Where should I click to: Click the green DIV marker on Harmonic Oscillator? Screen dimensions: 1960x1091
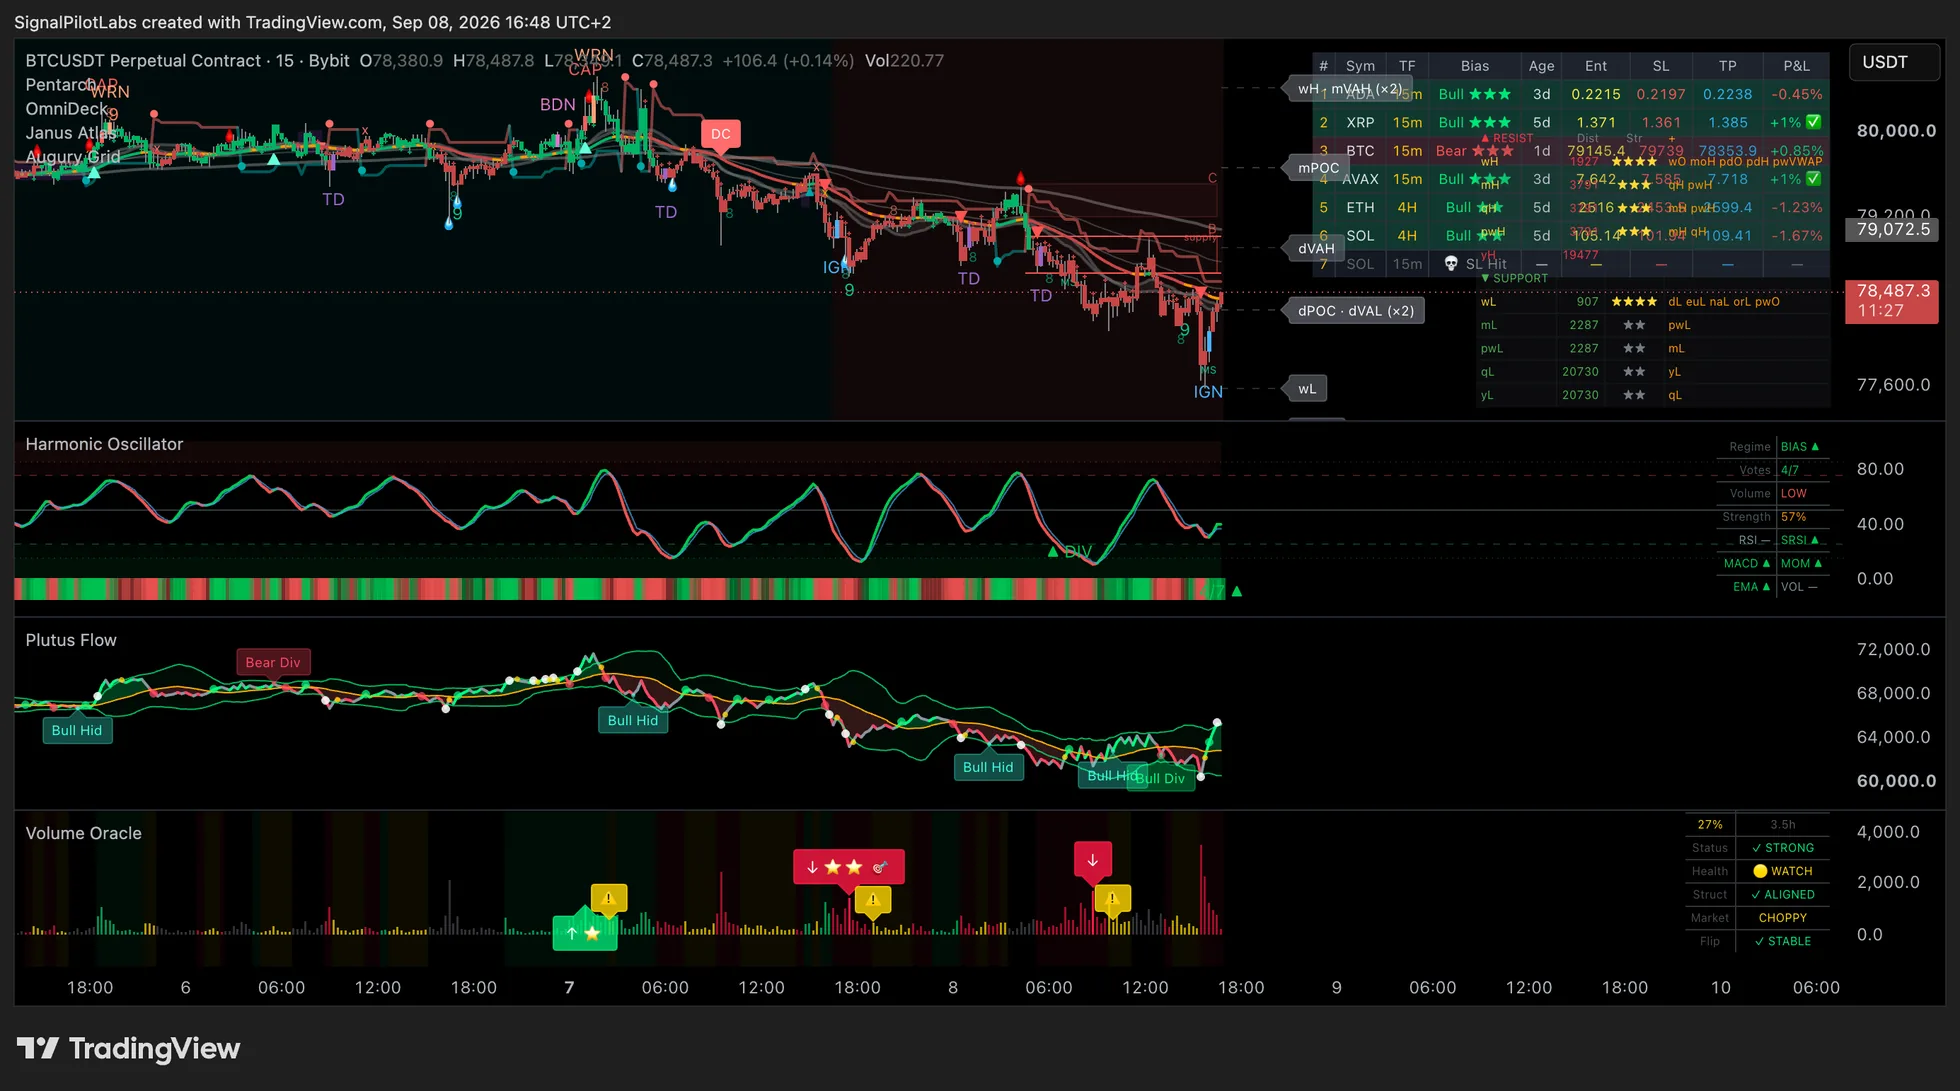point(1070,552)
